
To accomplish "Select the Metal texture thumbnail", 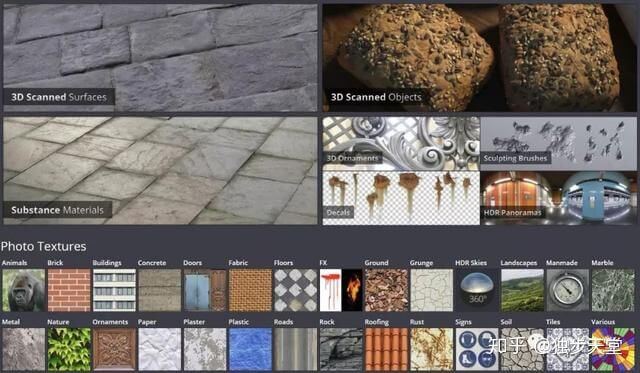I will [x=24, y=350].
